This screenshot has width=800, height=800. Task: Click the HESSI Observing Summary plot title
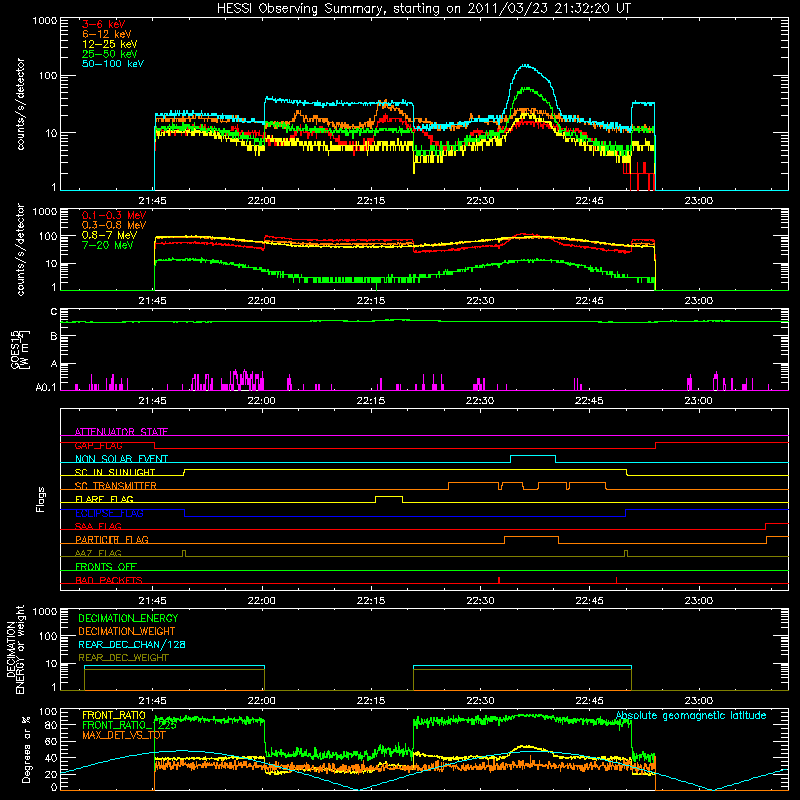pyautogui.click(x=423, y=9)
